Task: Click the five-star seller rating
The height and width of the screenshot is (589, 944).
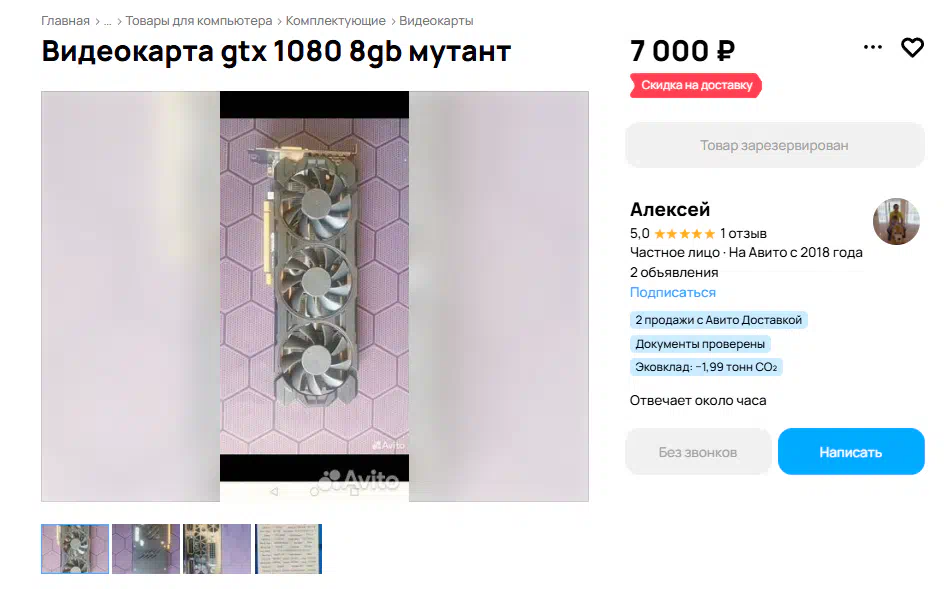Action: [x=684, y=234]
